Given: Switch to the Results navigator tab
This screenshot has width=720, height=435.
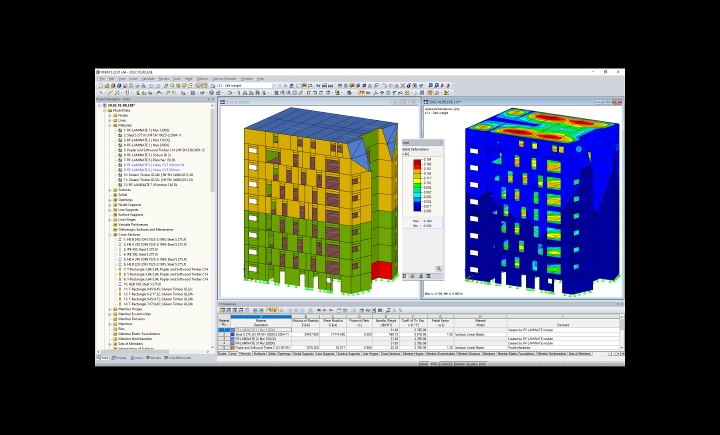Looking at the screenshot, I should point(154,358).
